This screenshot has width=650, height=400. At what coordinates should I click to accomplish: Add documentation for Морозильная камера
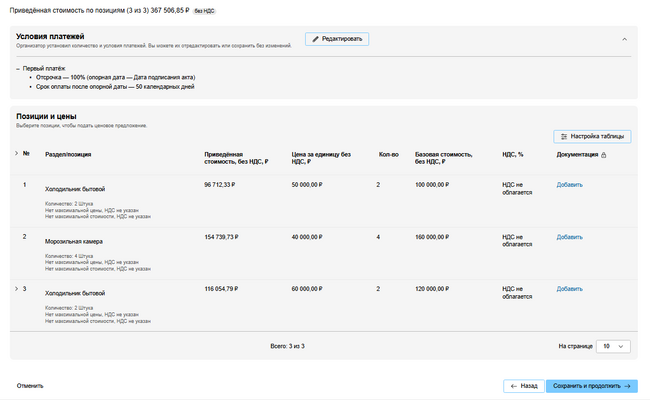(x=569, y=237)
